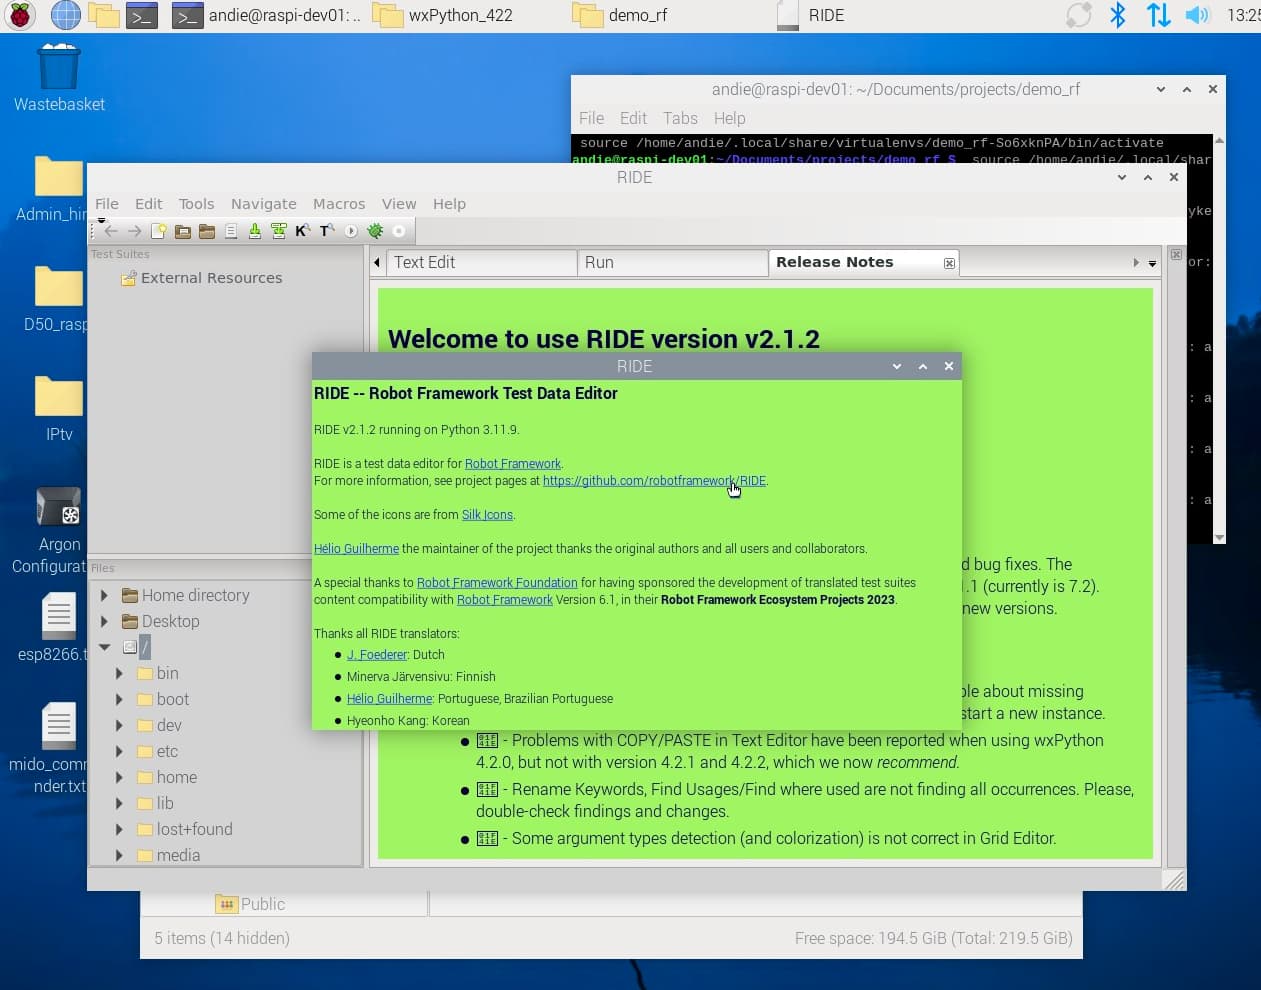Expand the boot folder

(119, 699)
